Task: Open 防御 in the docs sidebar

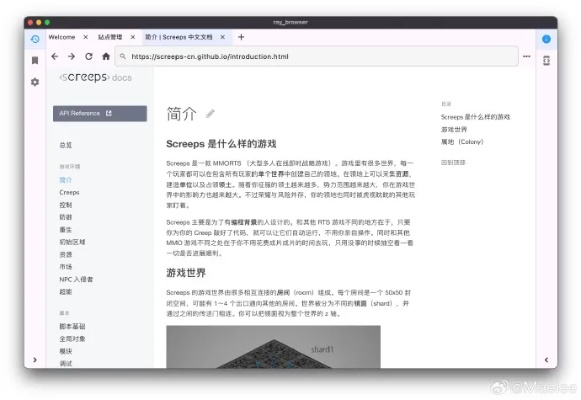Action: click(x=66, y=217)
